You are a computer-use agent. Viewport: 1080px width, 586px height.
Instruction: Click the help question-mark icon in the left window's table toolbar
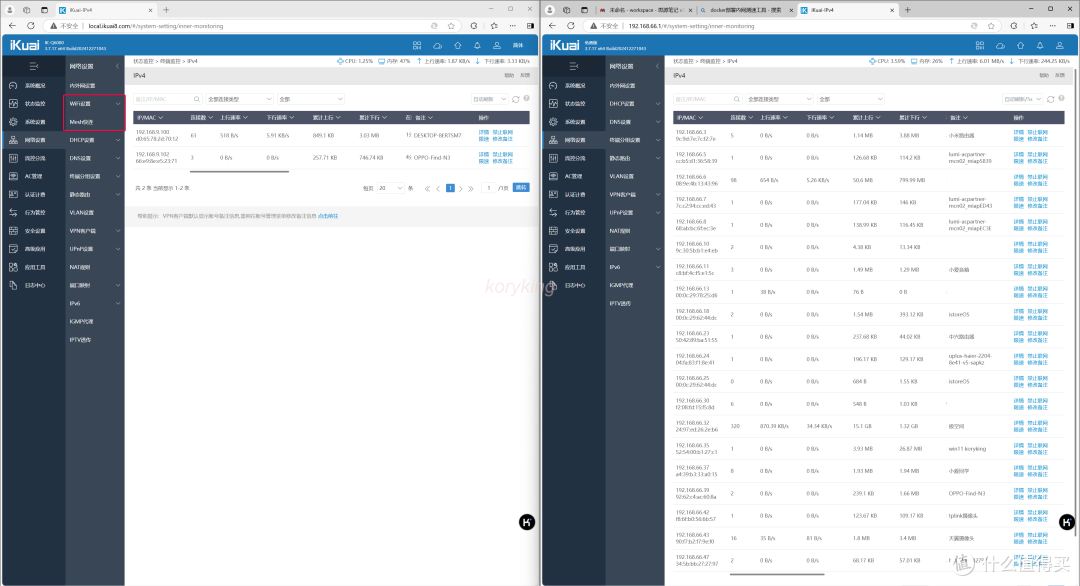pos(527,99)
